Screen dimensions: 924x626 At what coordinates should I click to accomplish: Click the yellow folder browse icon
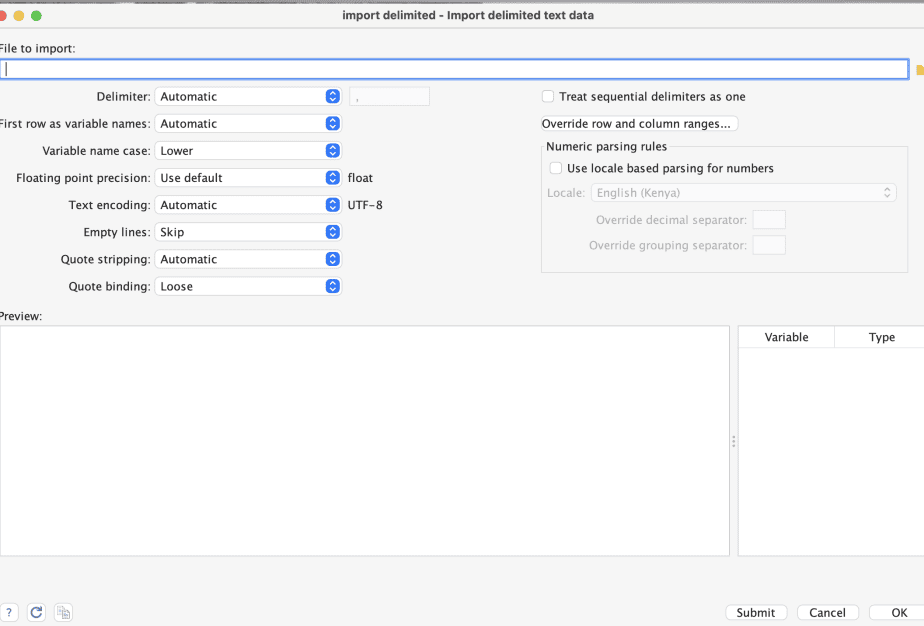pos(919,70)
